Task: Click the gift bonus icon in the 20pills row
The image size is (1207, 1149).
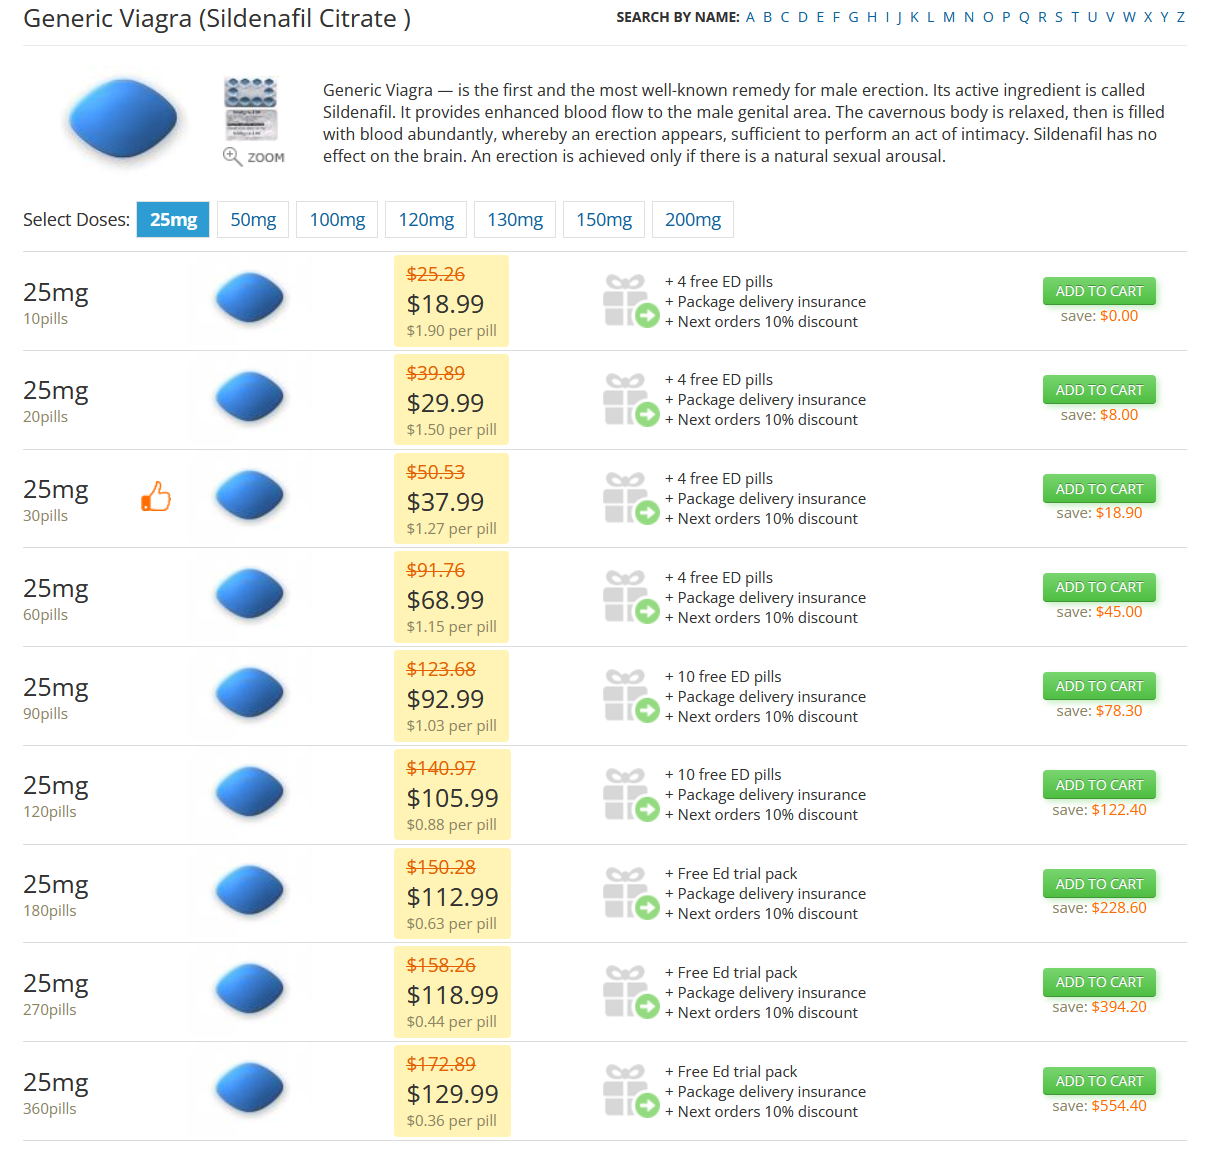Action: pyautogui.click(x=631, y=400)
